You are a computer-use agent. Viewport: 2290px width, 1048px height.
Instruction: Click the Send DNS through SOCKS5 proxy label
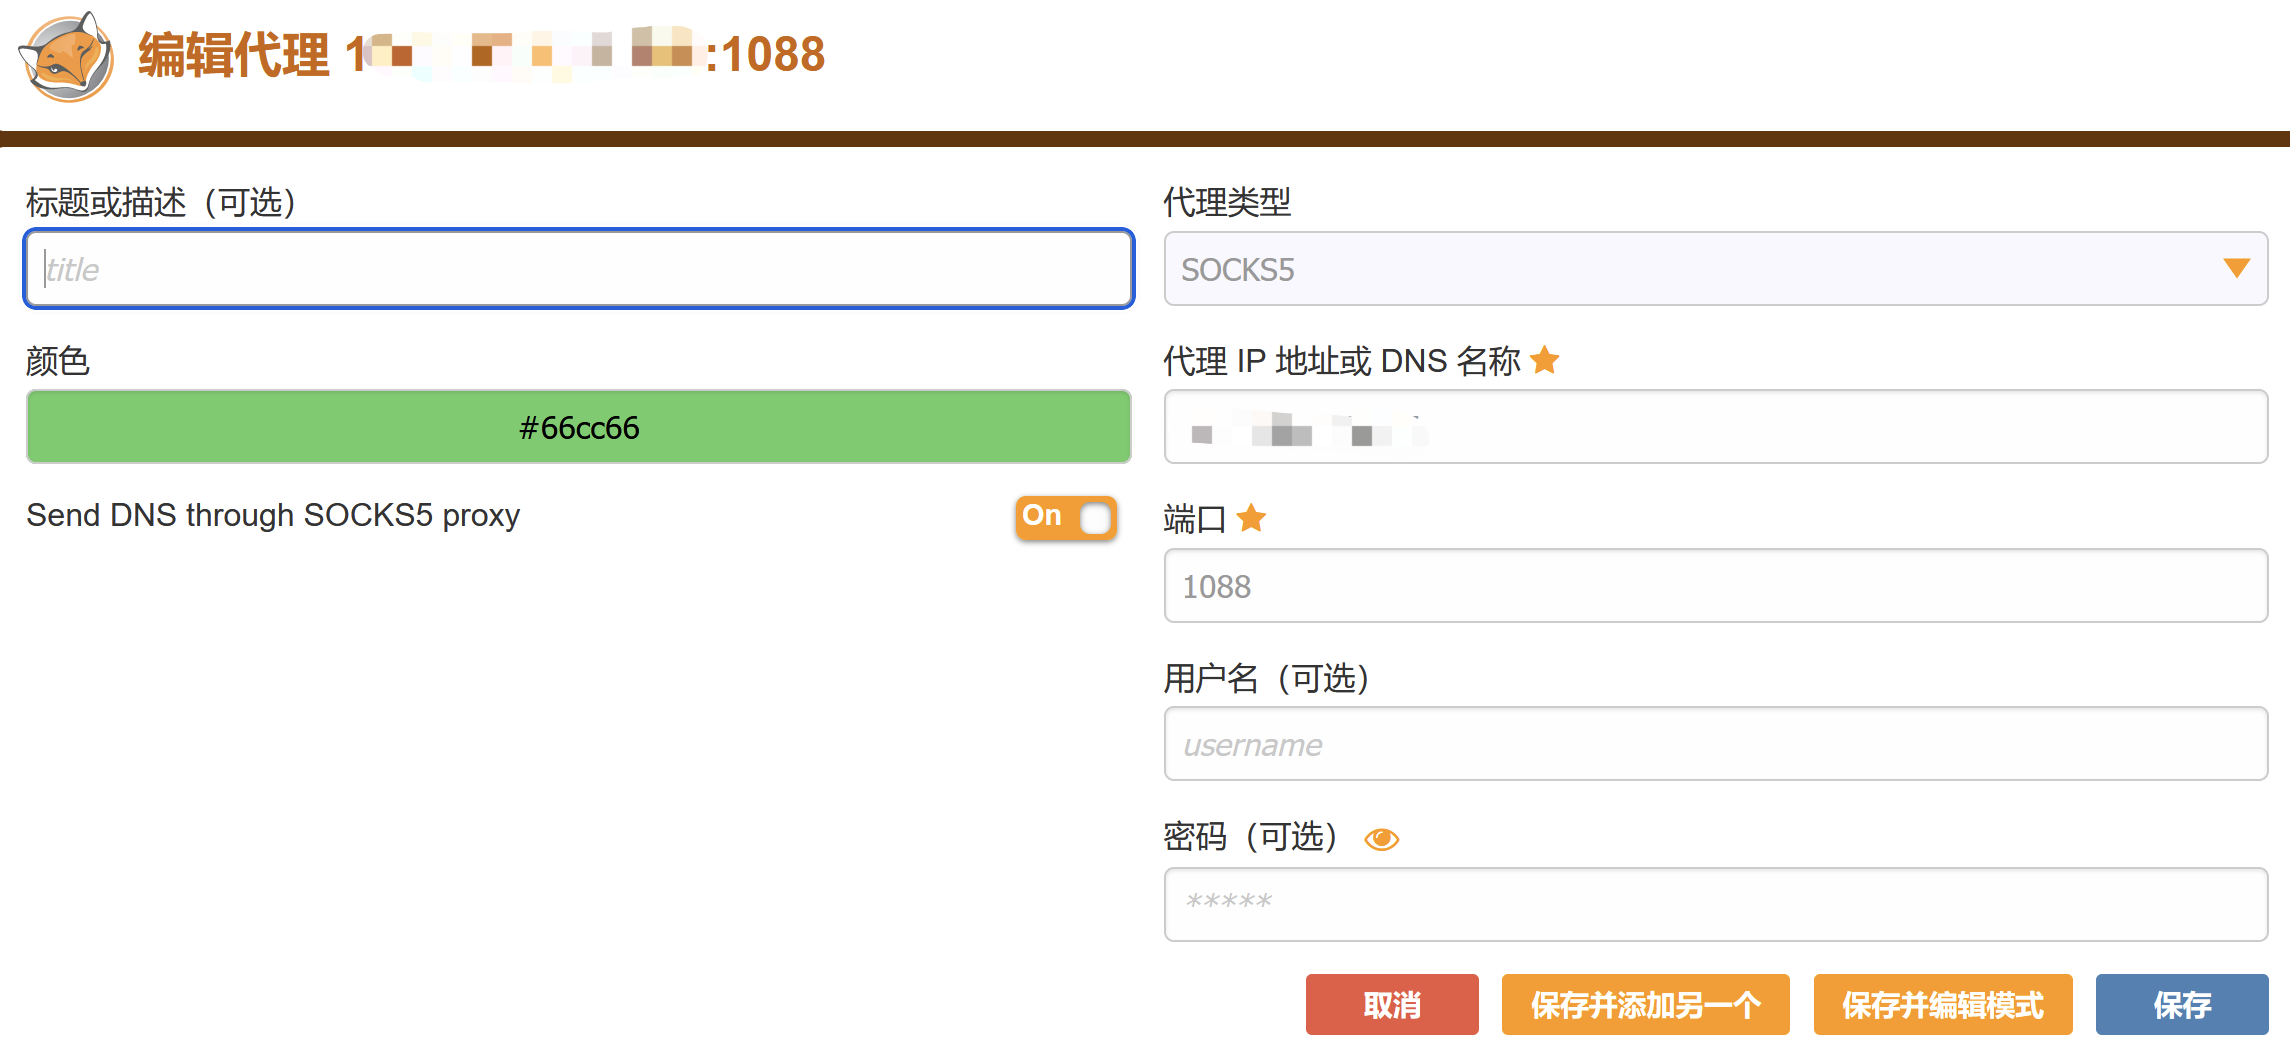273,515
